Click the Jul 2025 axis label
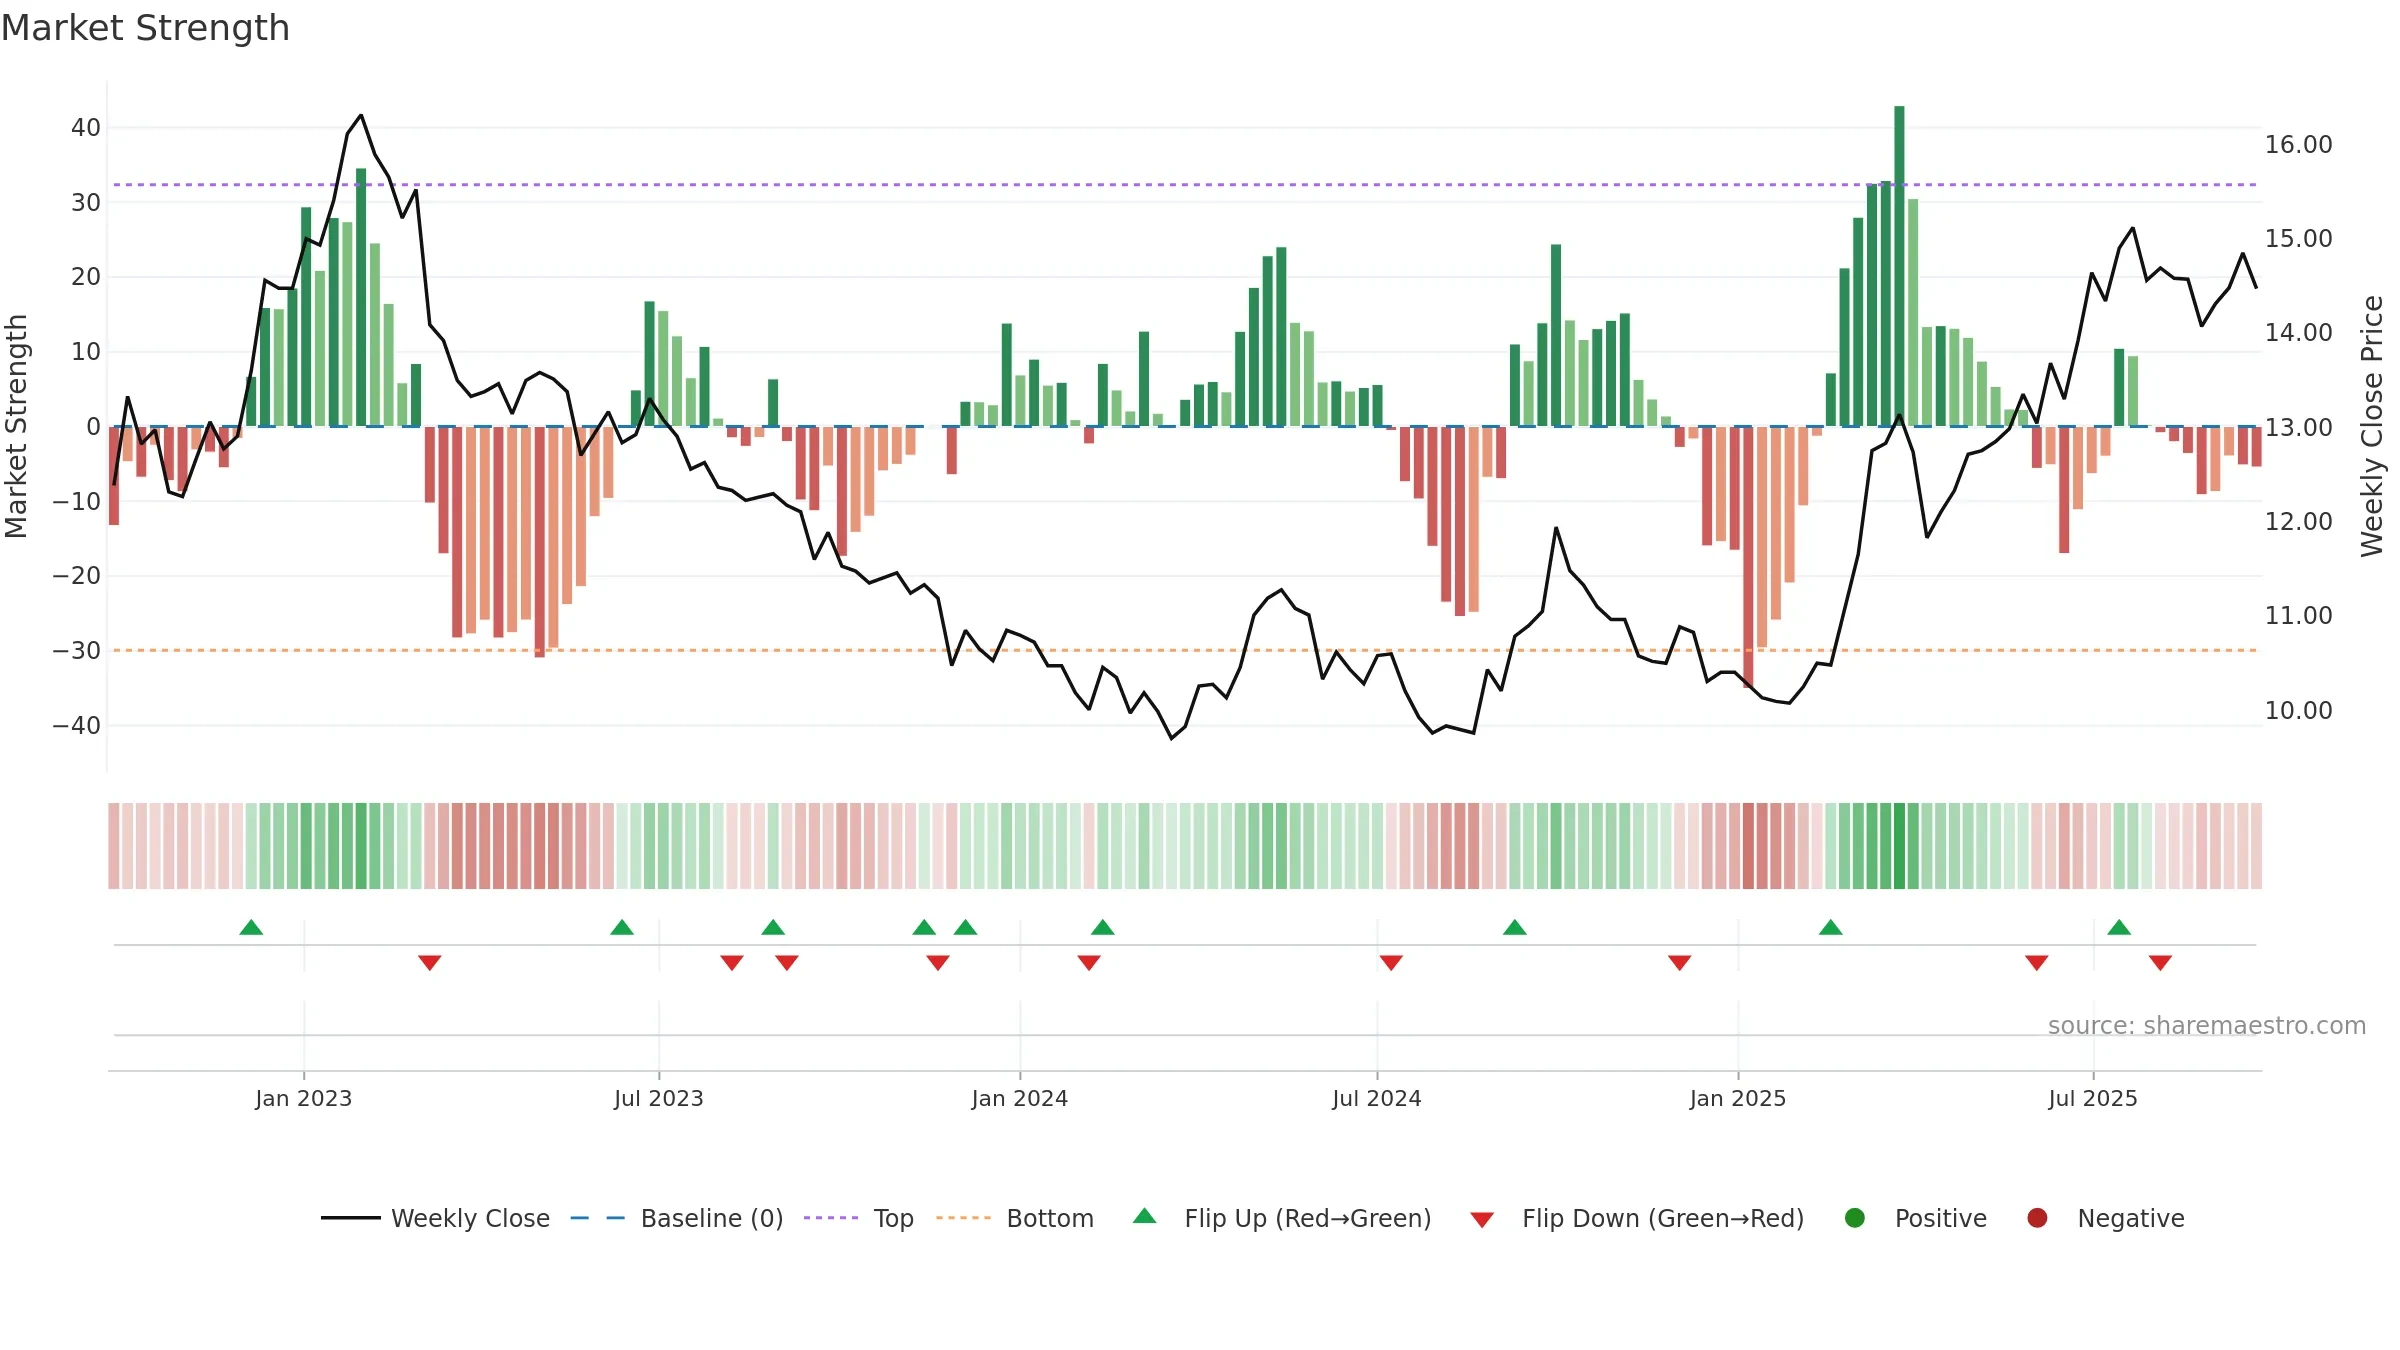Image resolution: width=2400 pixels, height=1350 pixels. tap(2093, 1098)
